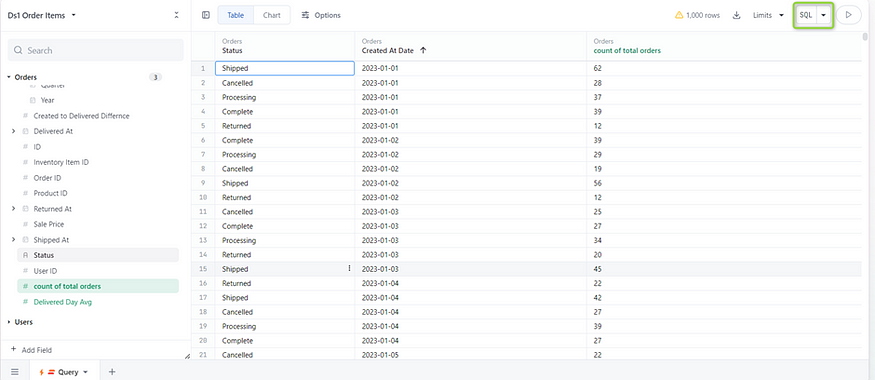Click Add Field
This screenshot has height=380, width=875.
(x=31, y=350)
